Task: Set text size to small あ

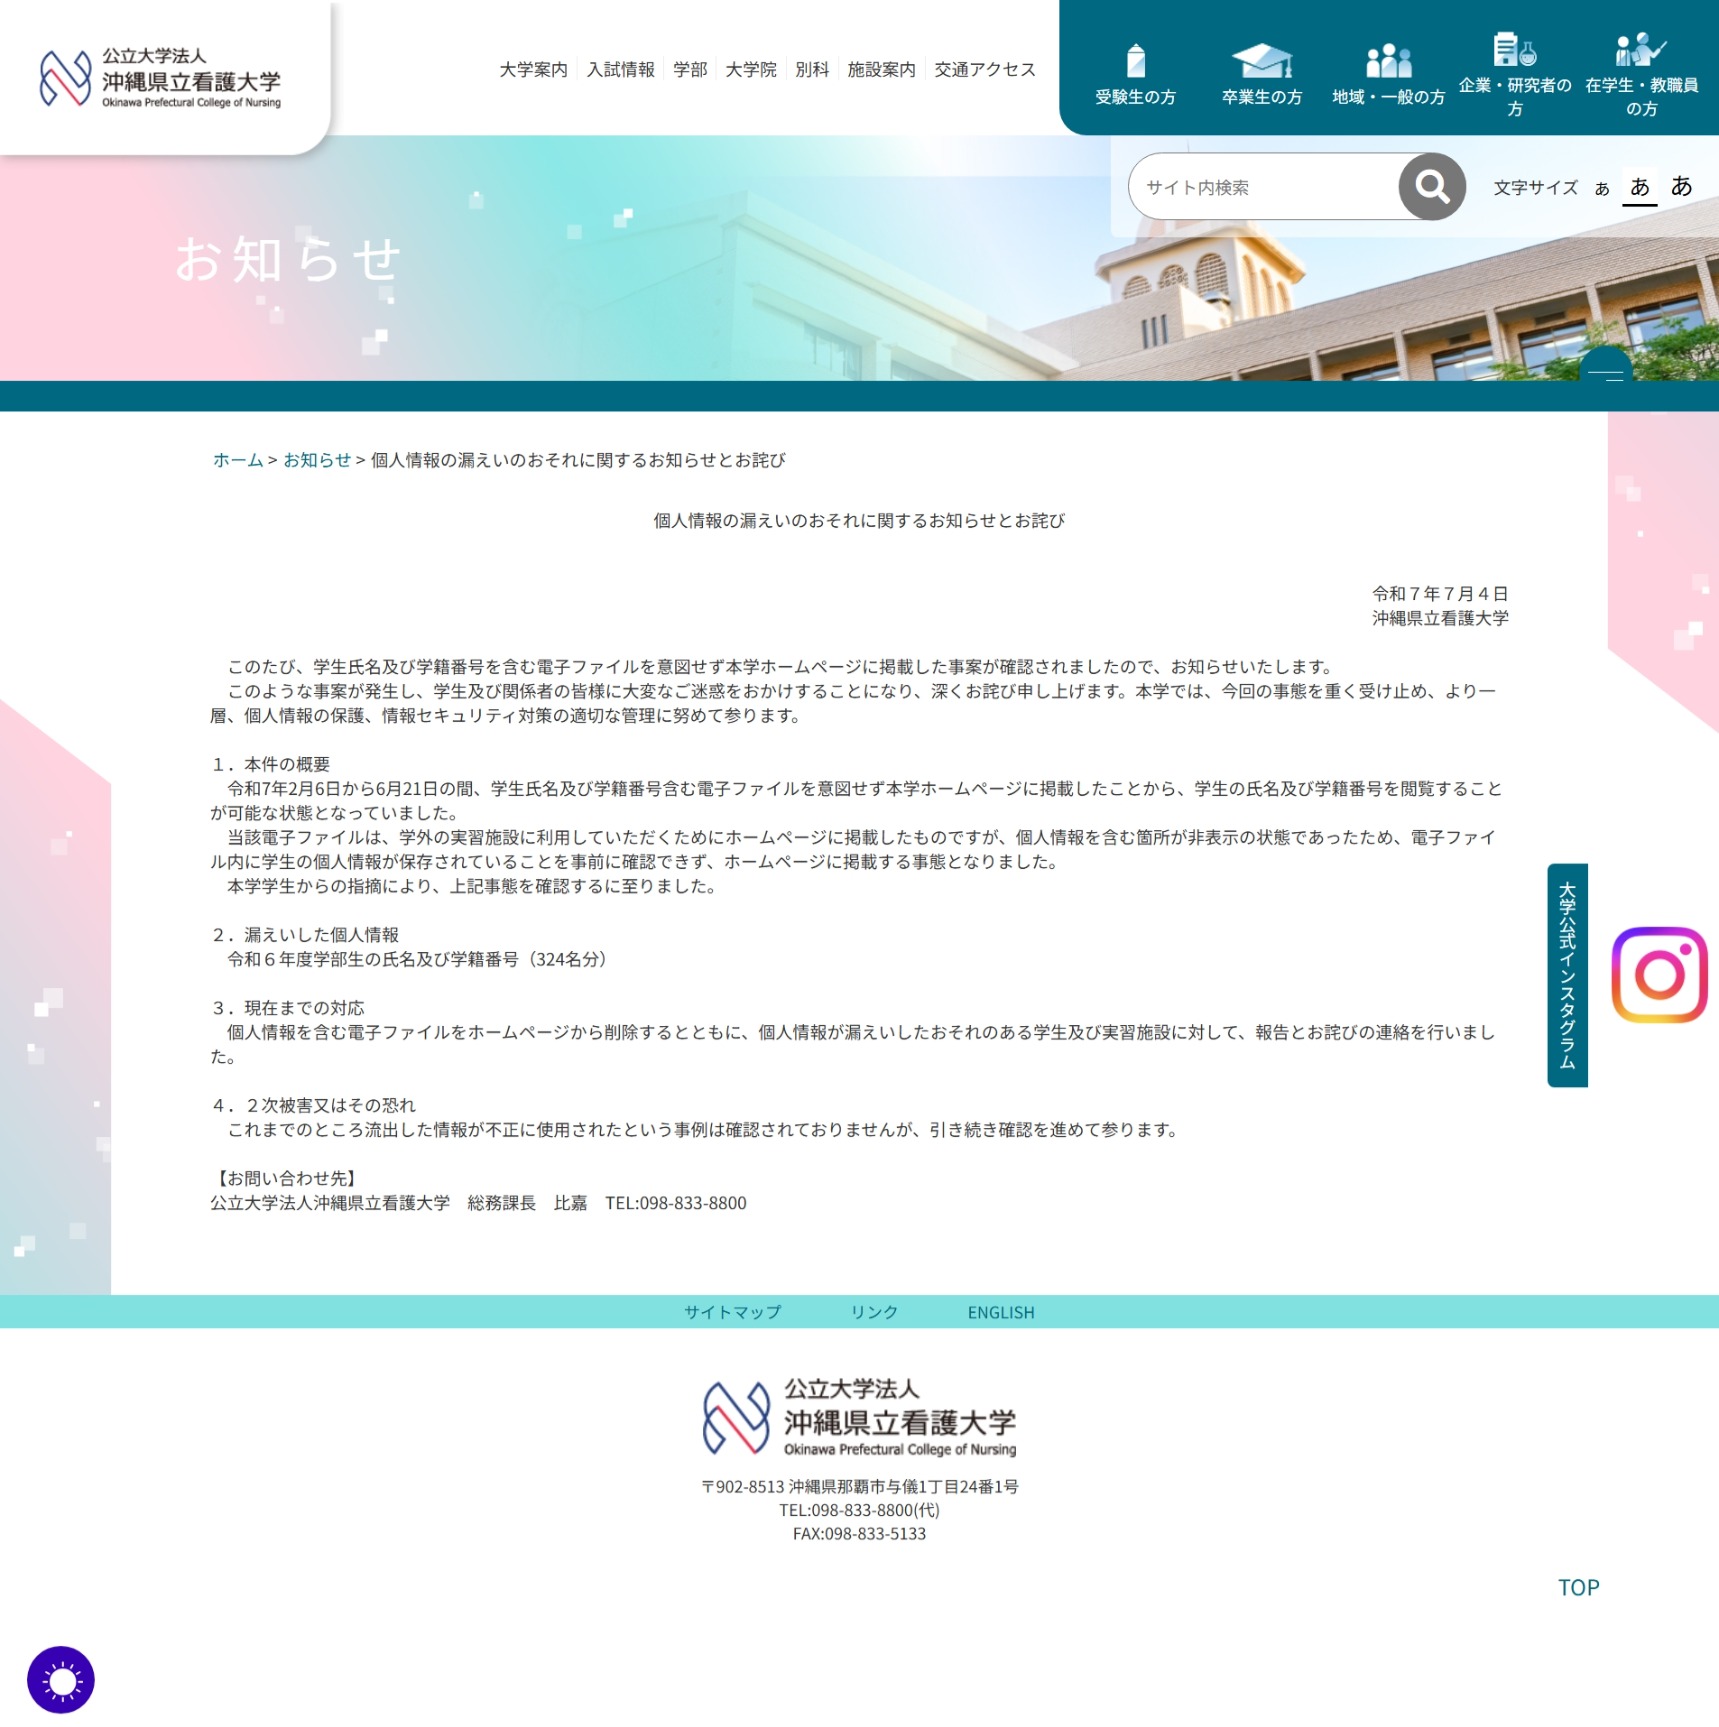Action: [1602, 189]
